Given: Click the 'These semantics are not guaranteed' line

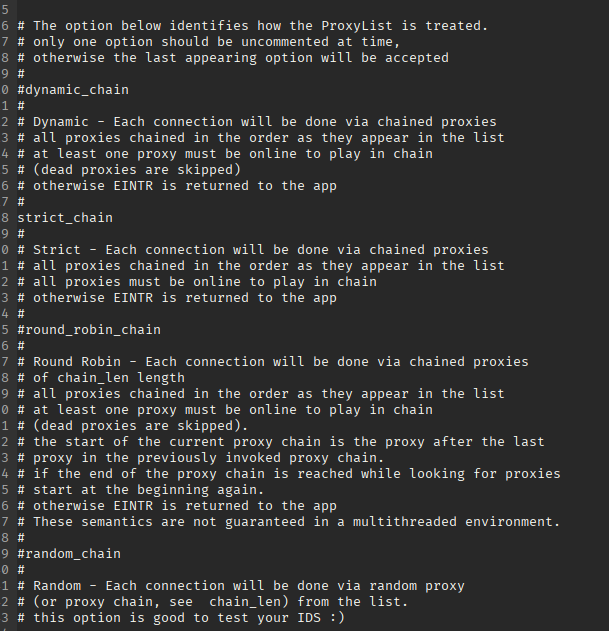Looking at the screenshot, I should 289,522.
